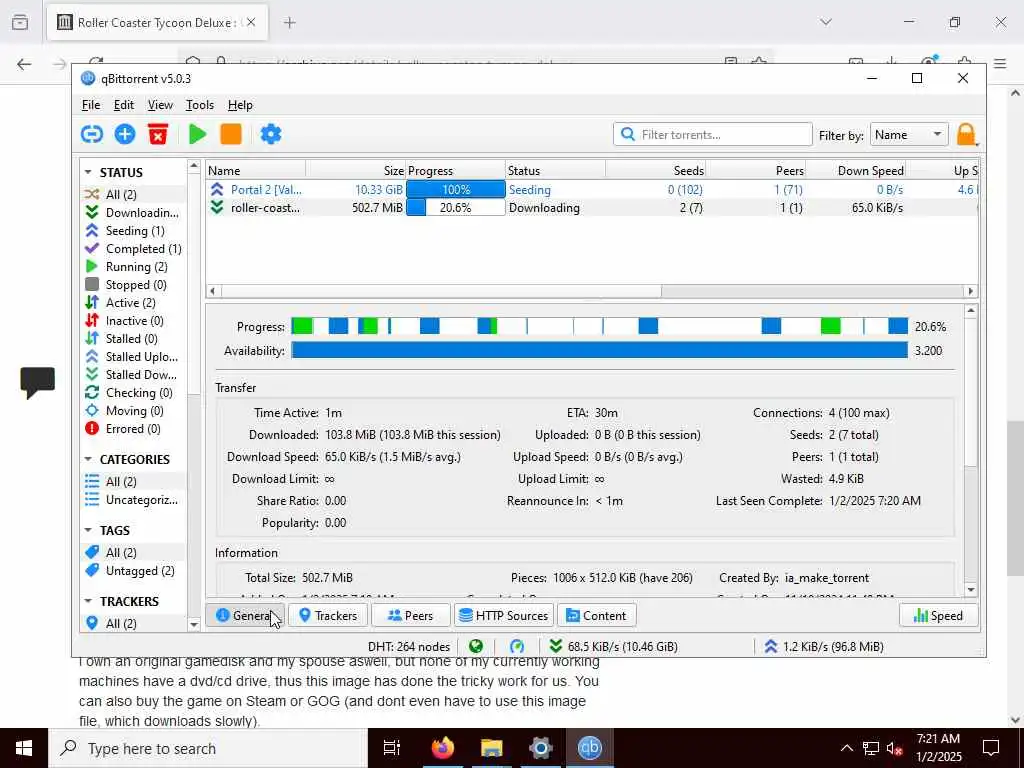Image resolution: width=1024 pixels, height=768 pixels.
Task: Click the torrent pieces Progress bar
Action: pyautogui.click(x=600, y=326)
